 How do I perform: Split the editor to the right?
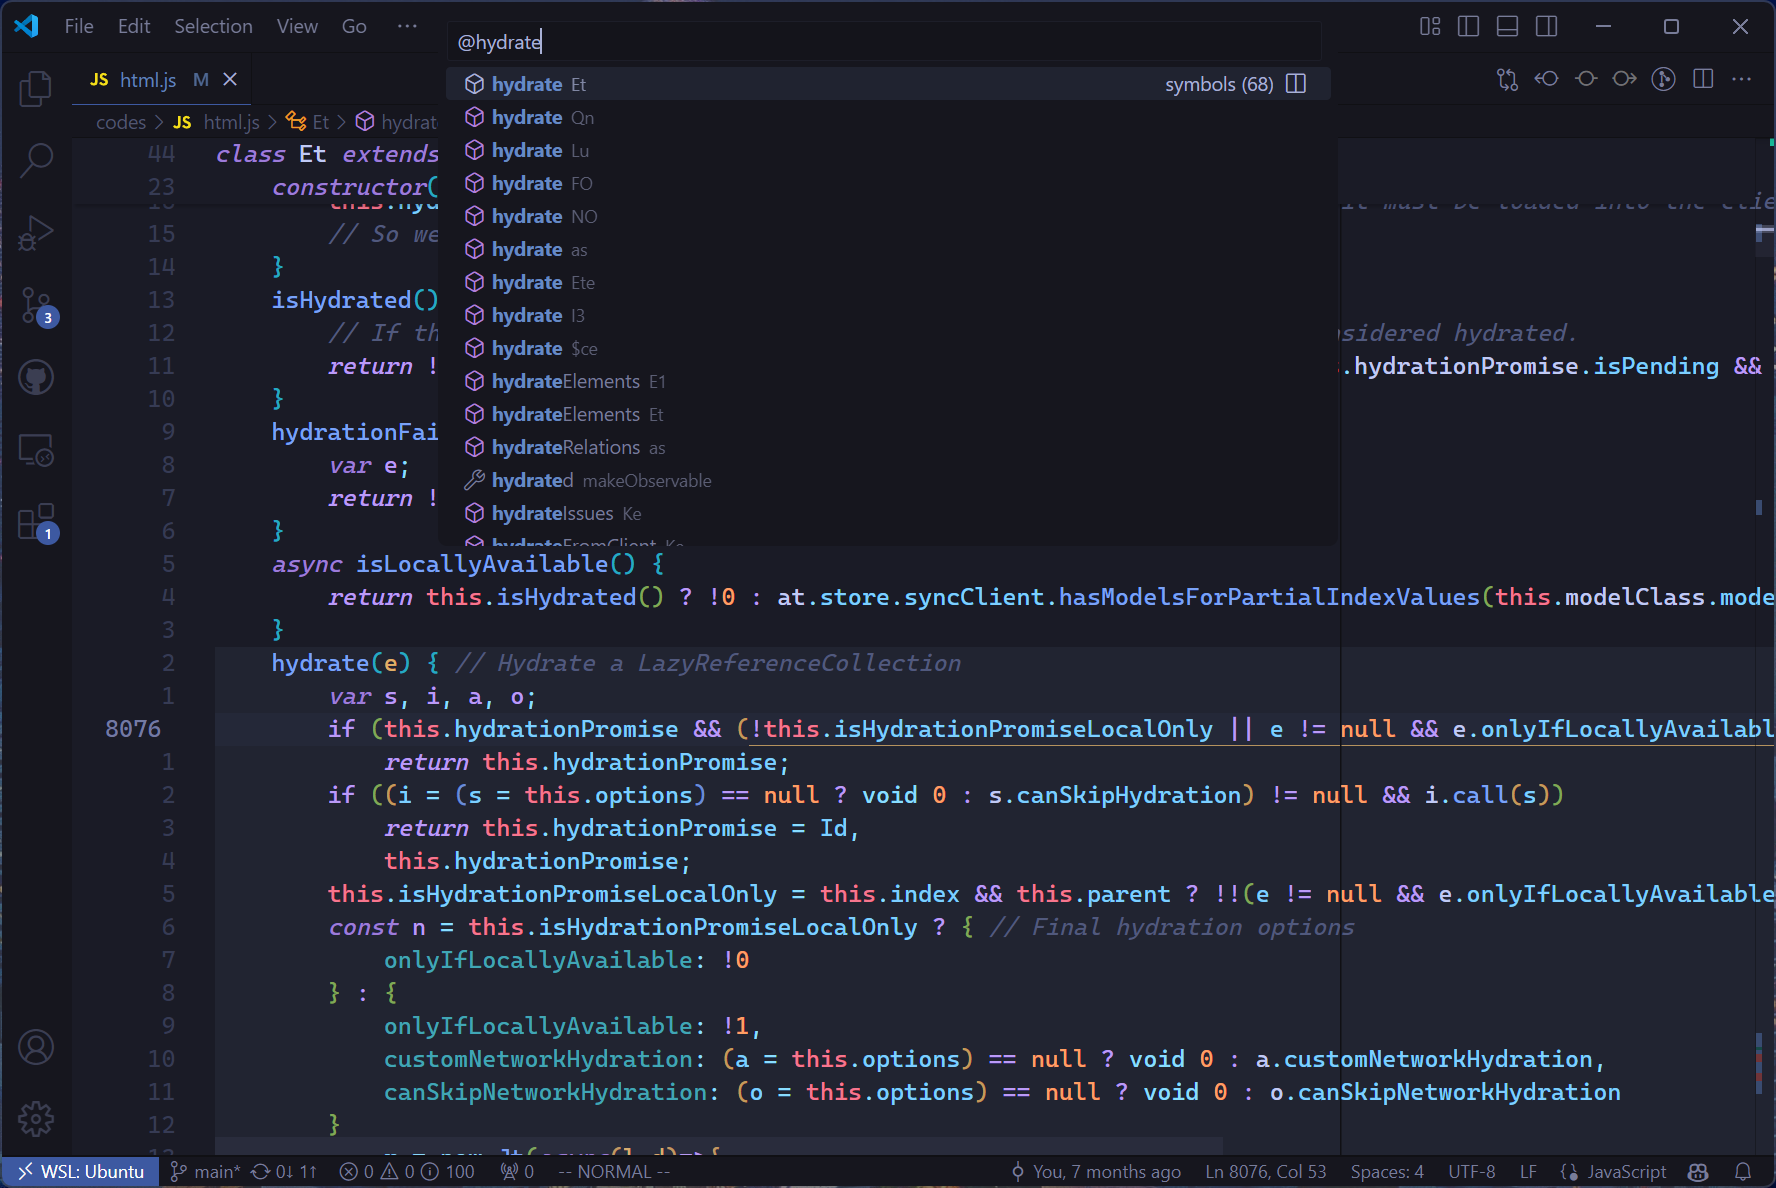click(x=1703, y=79)
